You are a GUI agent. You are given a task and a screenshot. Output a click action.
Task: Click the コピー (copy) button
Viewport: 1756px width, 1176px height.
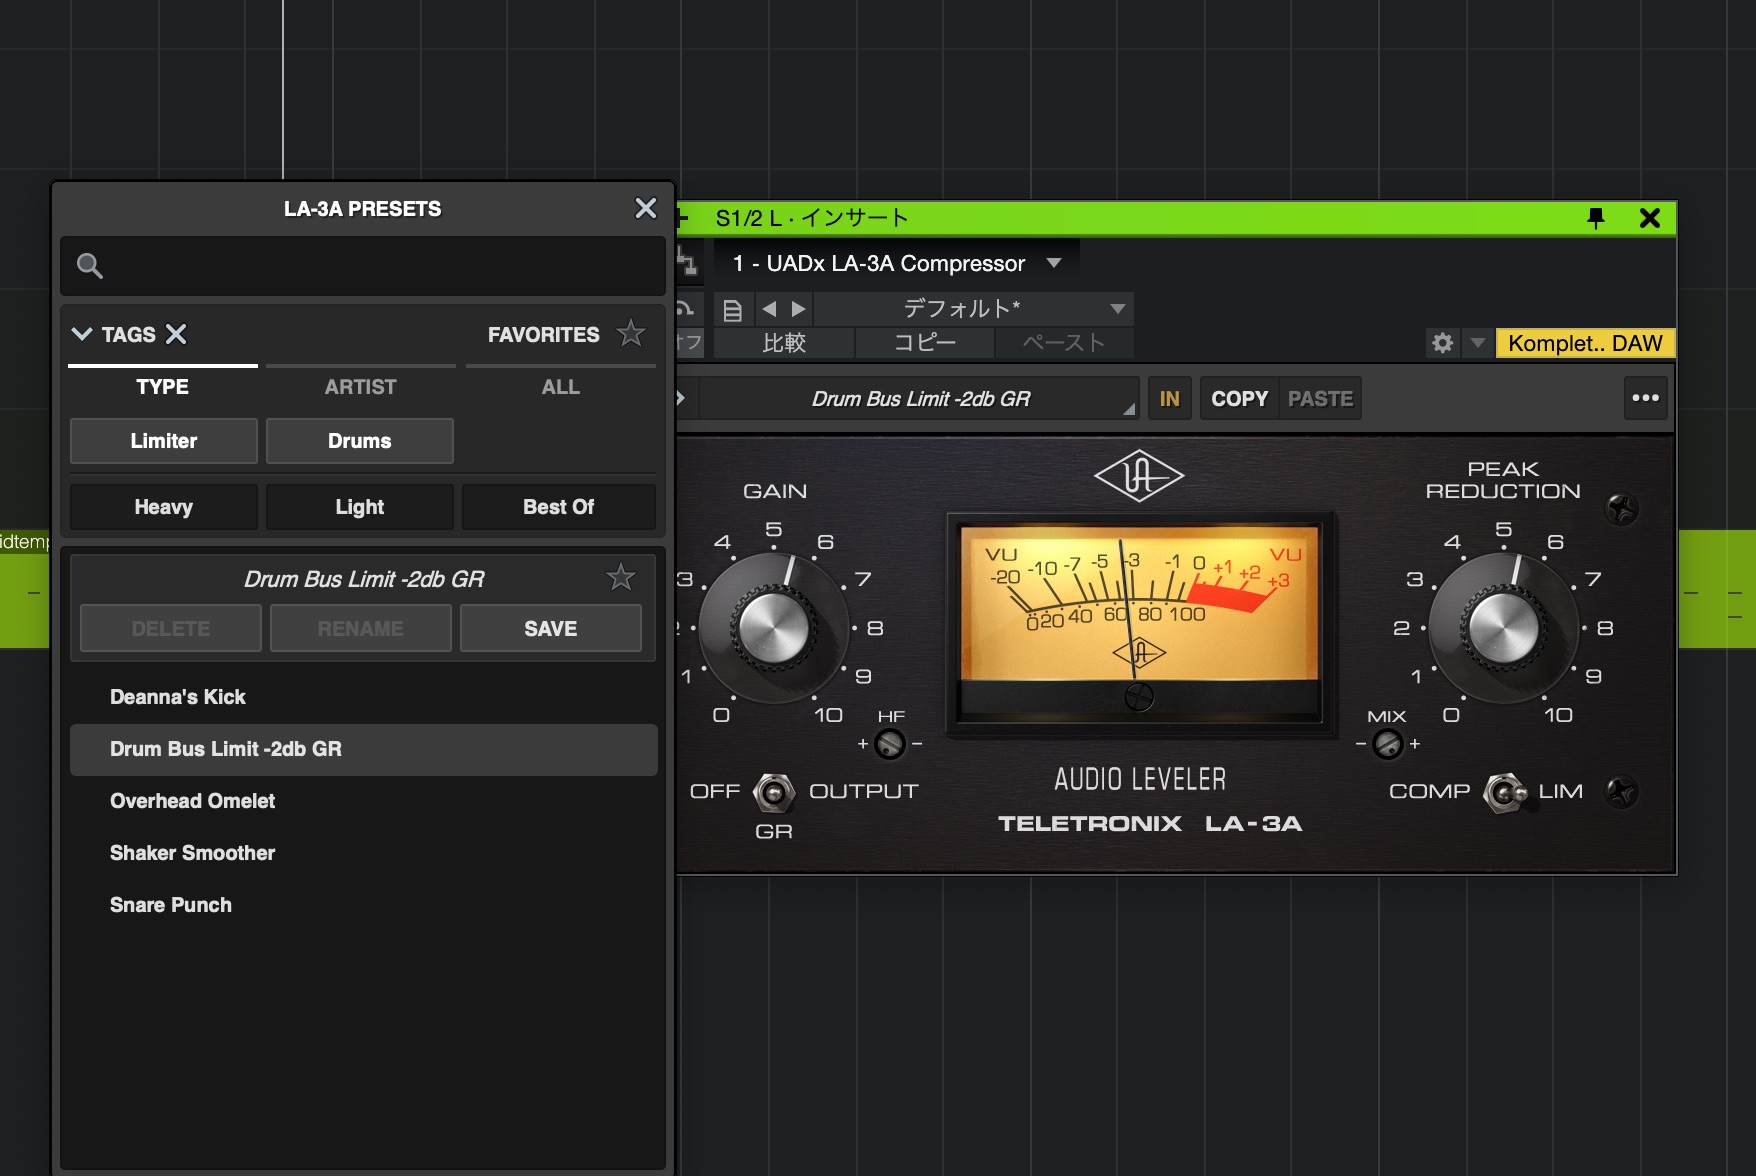(925, 342)
